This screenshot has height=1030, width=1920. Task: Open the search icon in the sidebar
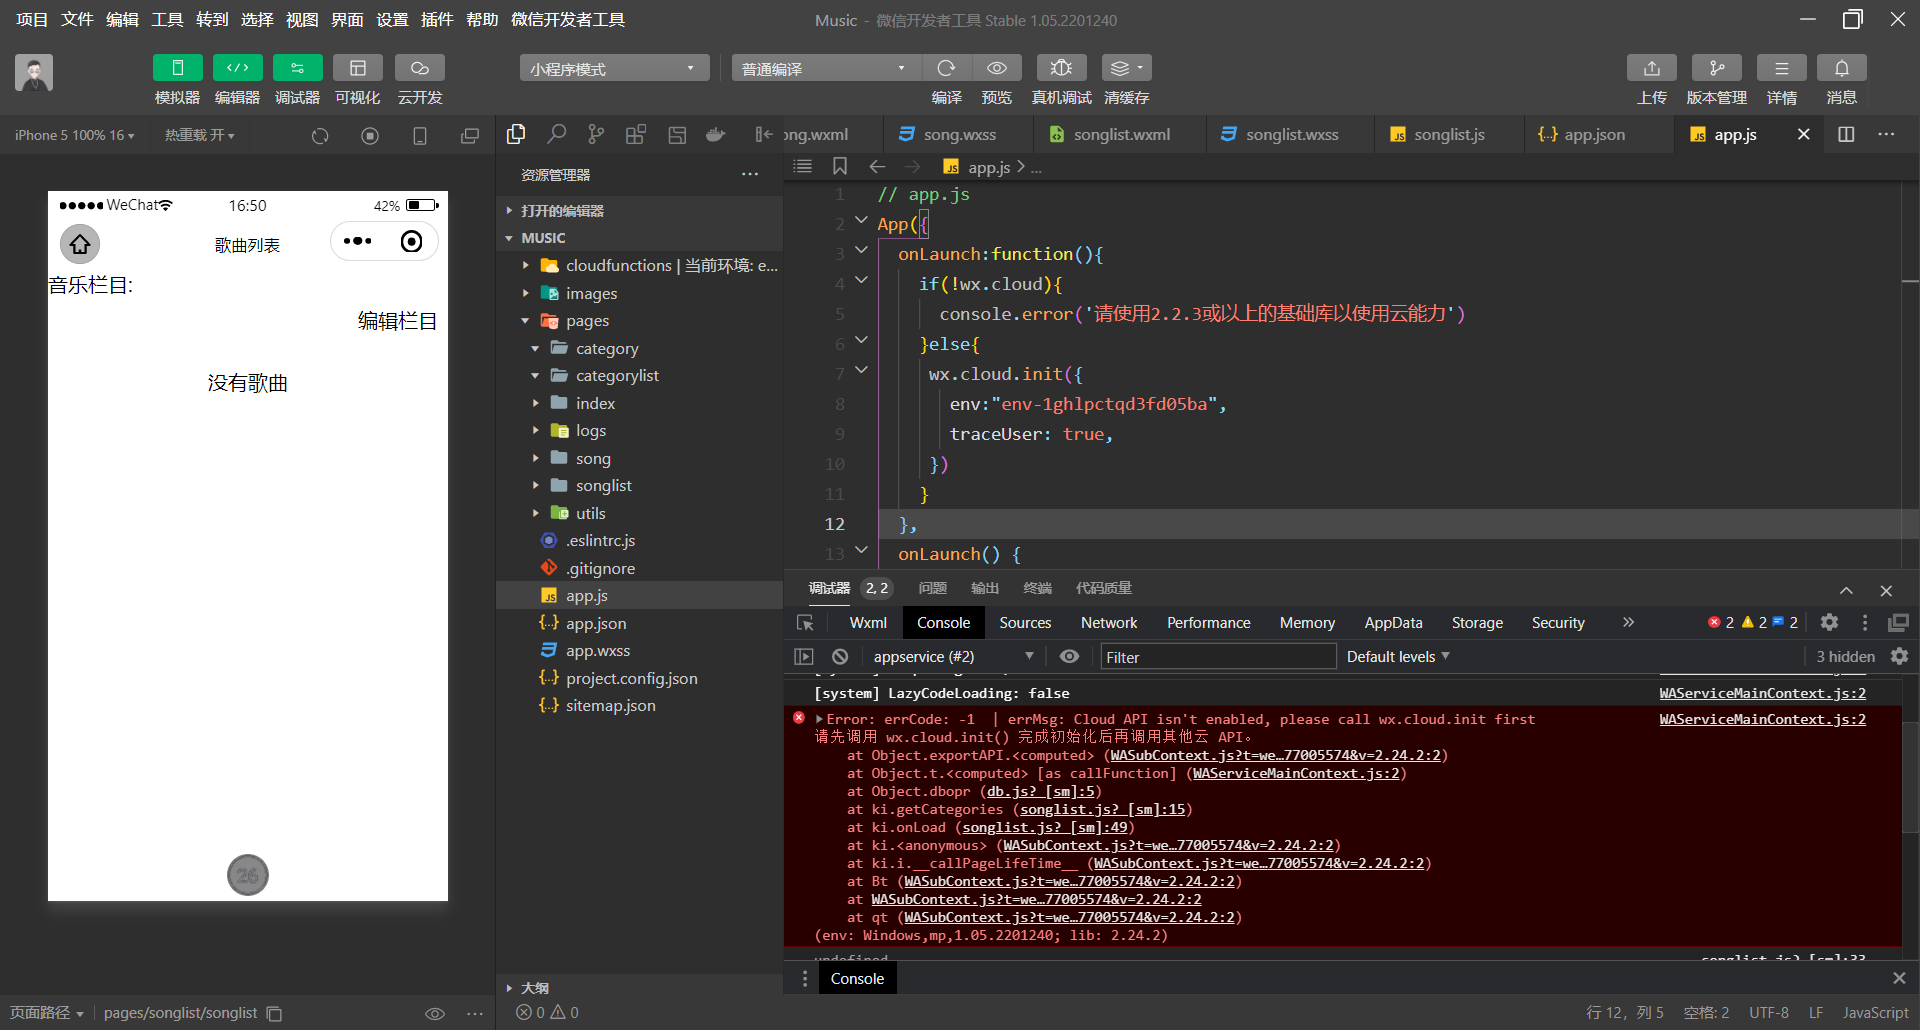pyautogui.click(x=556, y=135)
